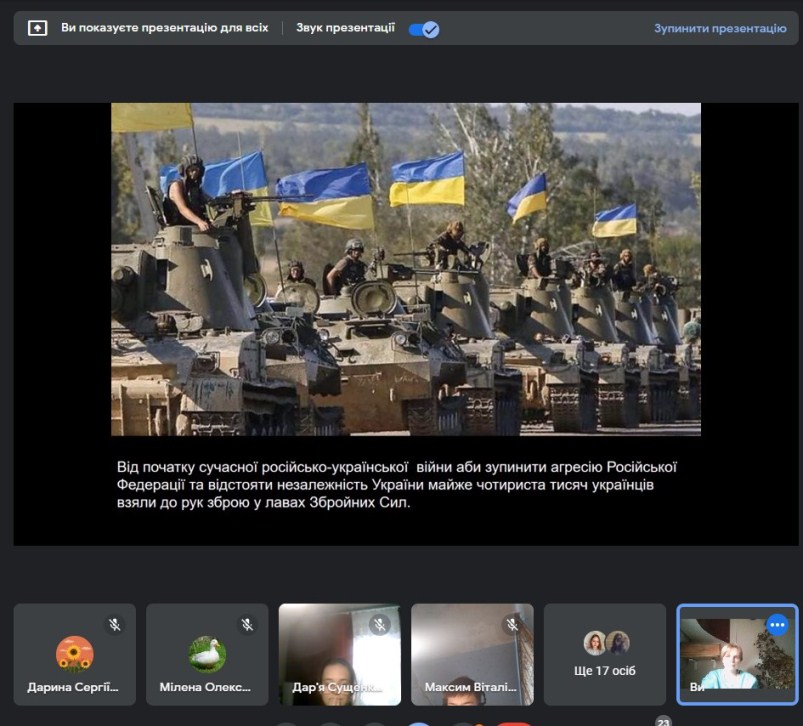Toggle the Звук презентації switch

tap(424, 29)
